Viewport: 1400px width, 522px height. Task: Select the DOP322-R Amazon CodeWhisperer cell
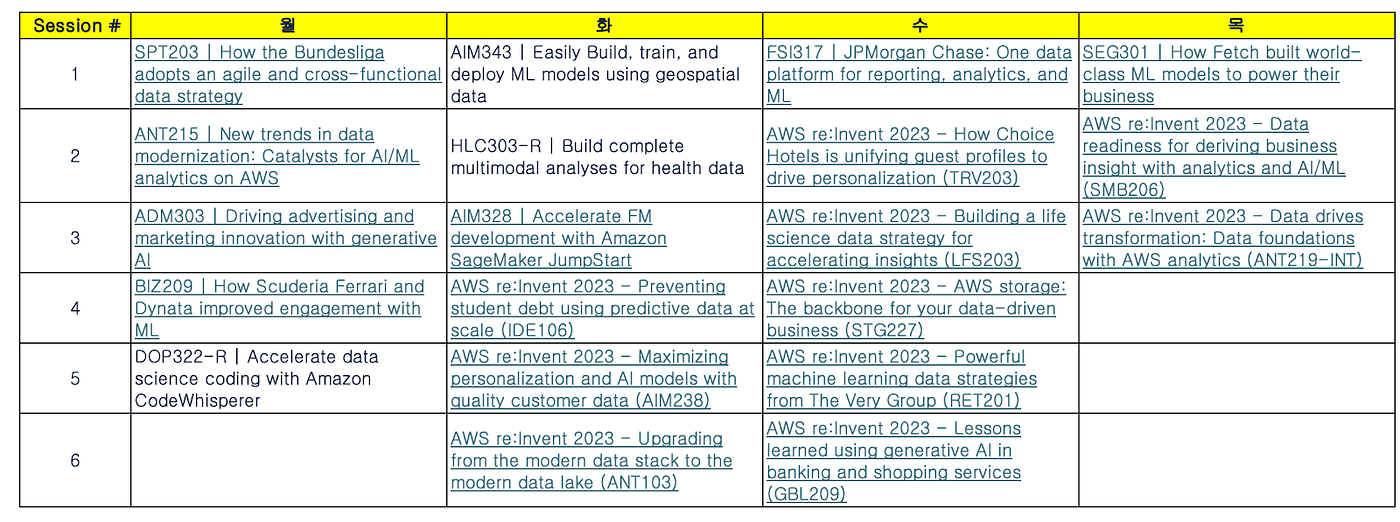pos(288,378)
